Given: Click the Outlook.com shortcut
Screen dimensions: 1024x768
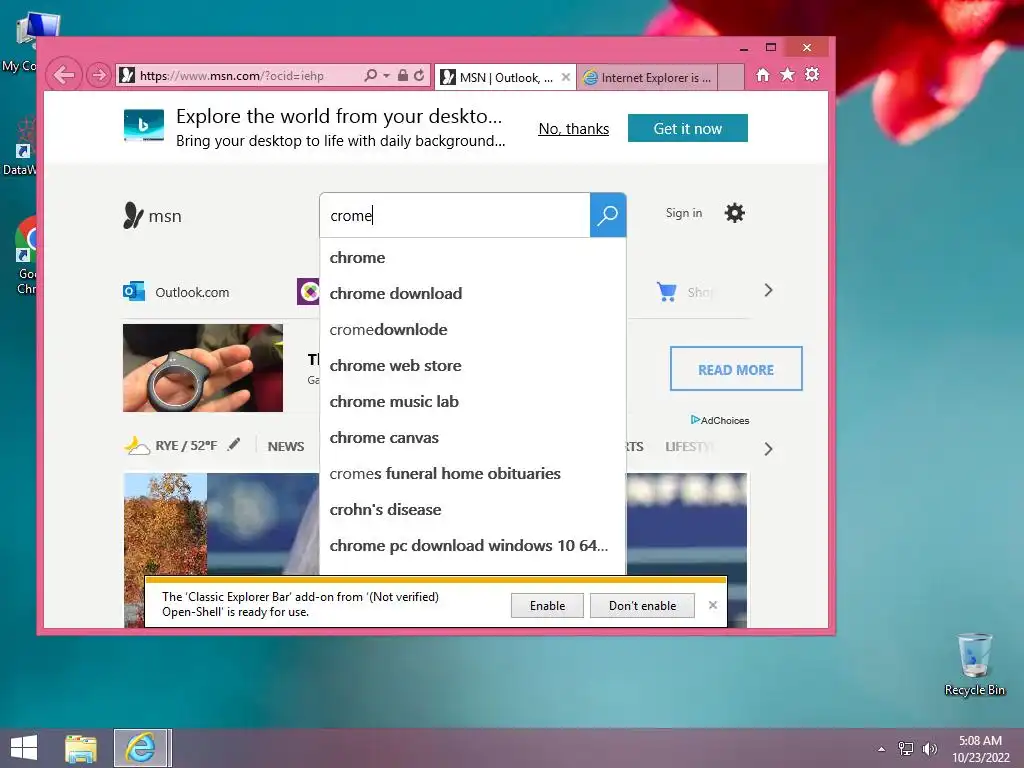Looking at the screenshot, I should tap(176, 292).
